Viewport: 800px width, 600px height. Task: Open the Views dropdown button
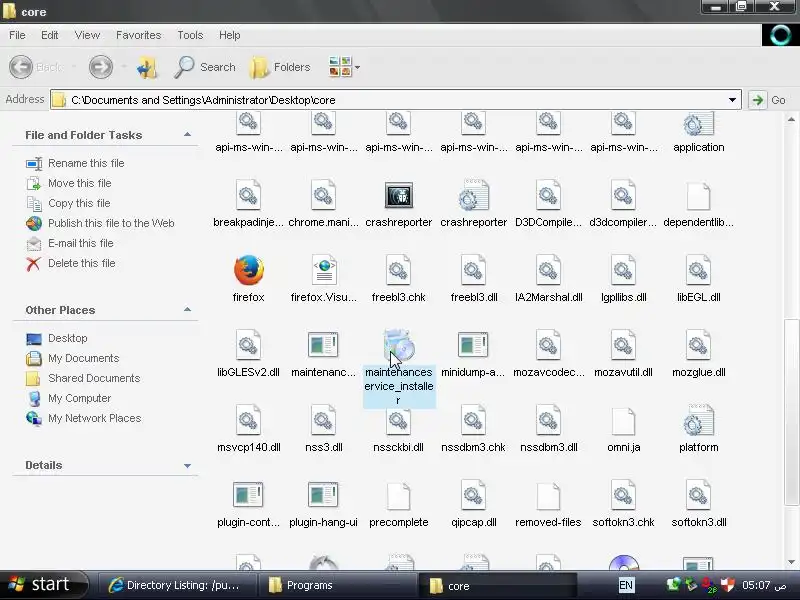(x=344, y=67)
